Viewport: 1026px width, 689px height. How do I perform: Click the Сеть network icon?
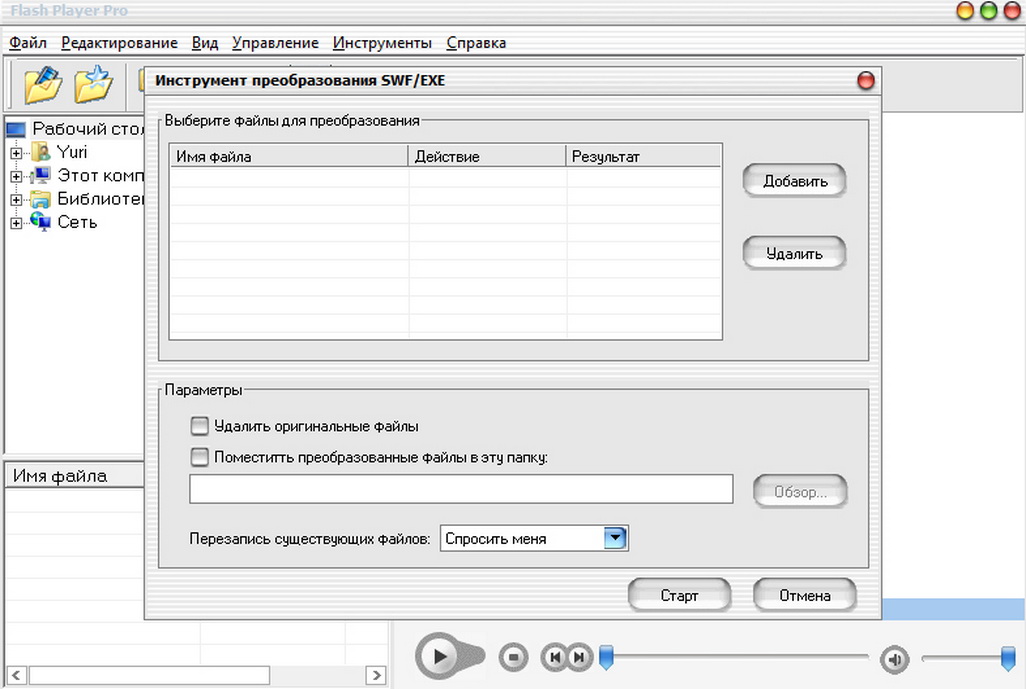coord(41,222)
